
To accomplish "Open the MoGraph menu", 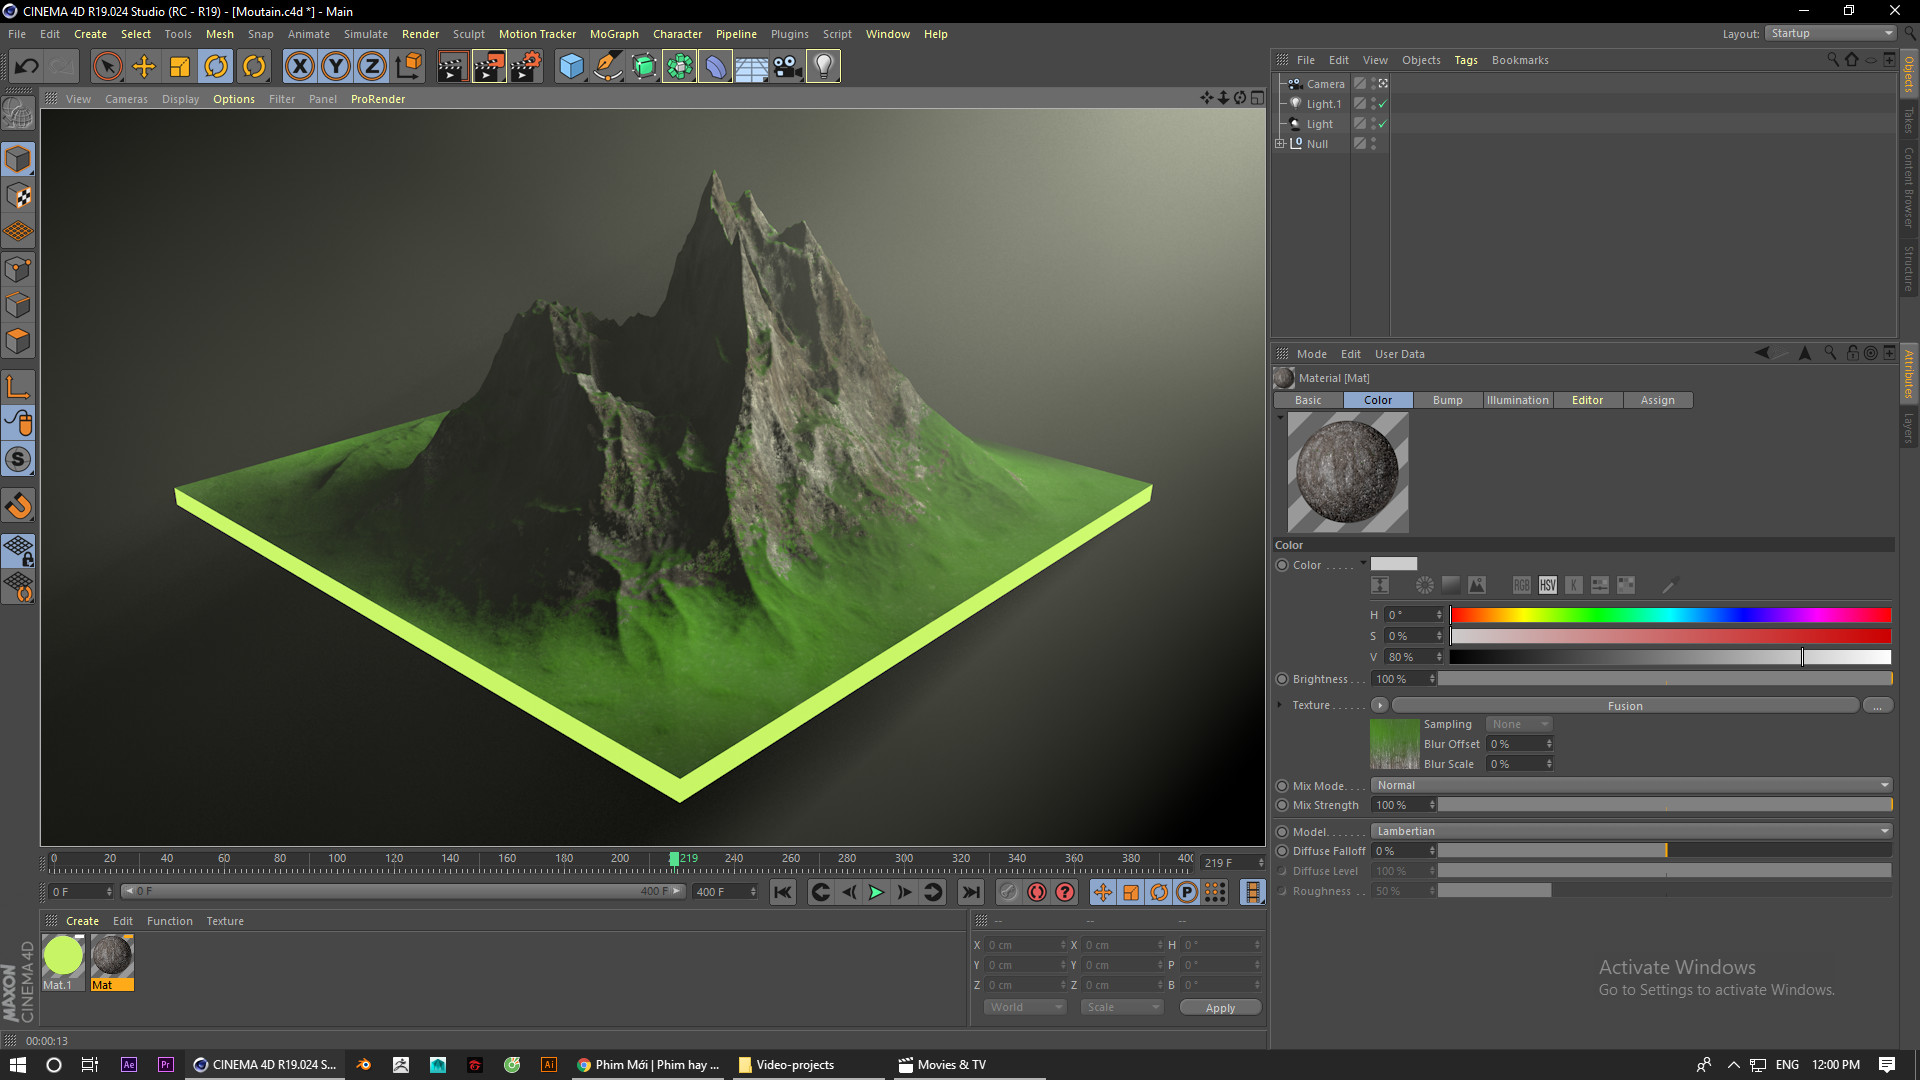I will click(x=613, y=33).
